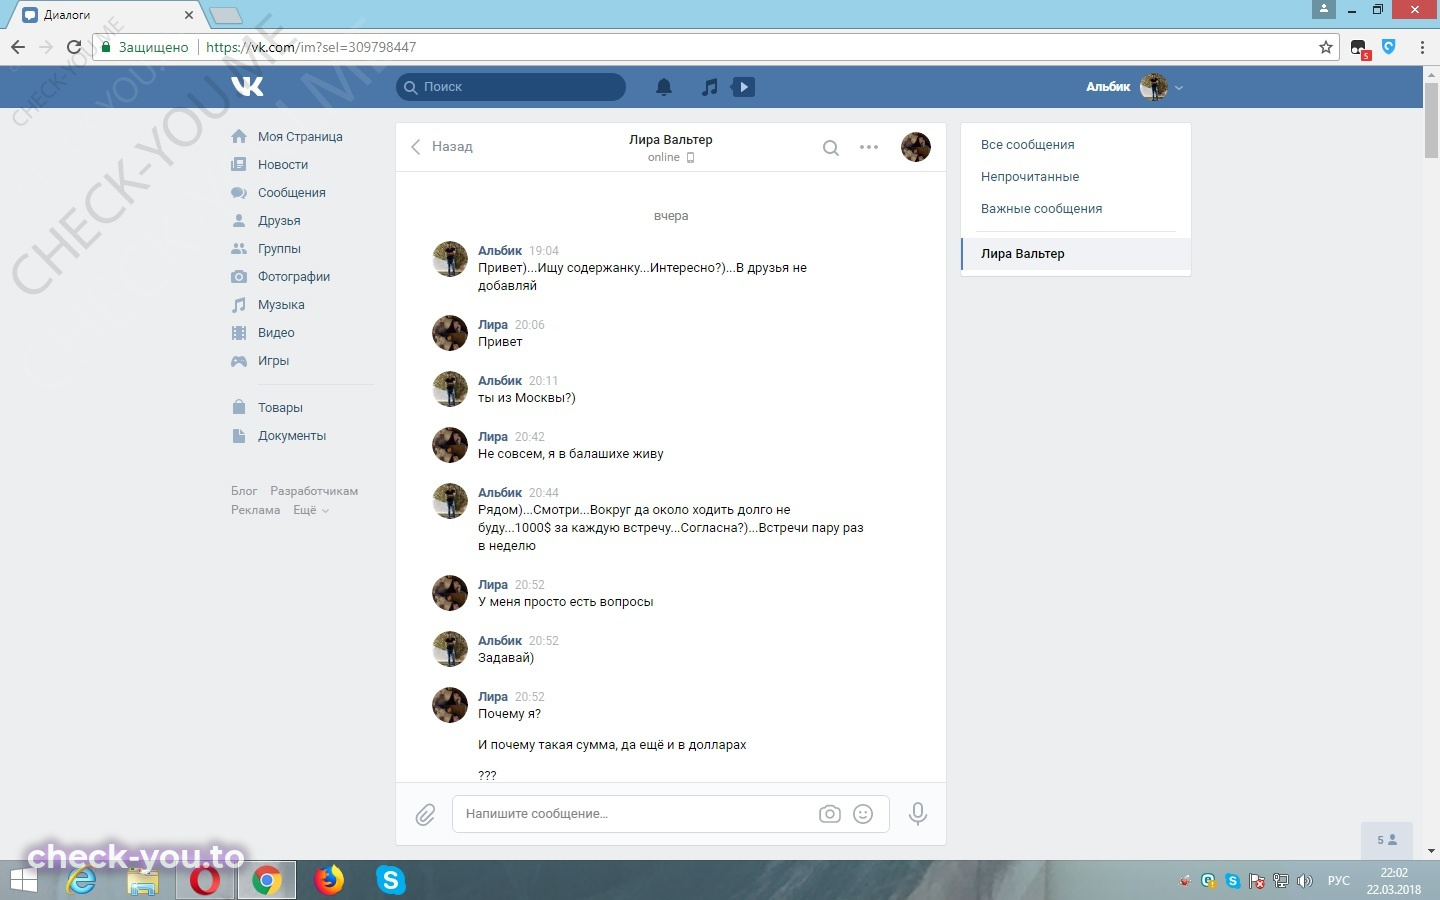Open Альбик avatar beside 20:11 message
The height and width of the screenshot is (900, 1440).
(x=450, y=389)
